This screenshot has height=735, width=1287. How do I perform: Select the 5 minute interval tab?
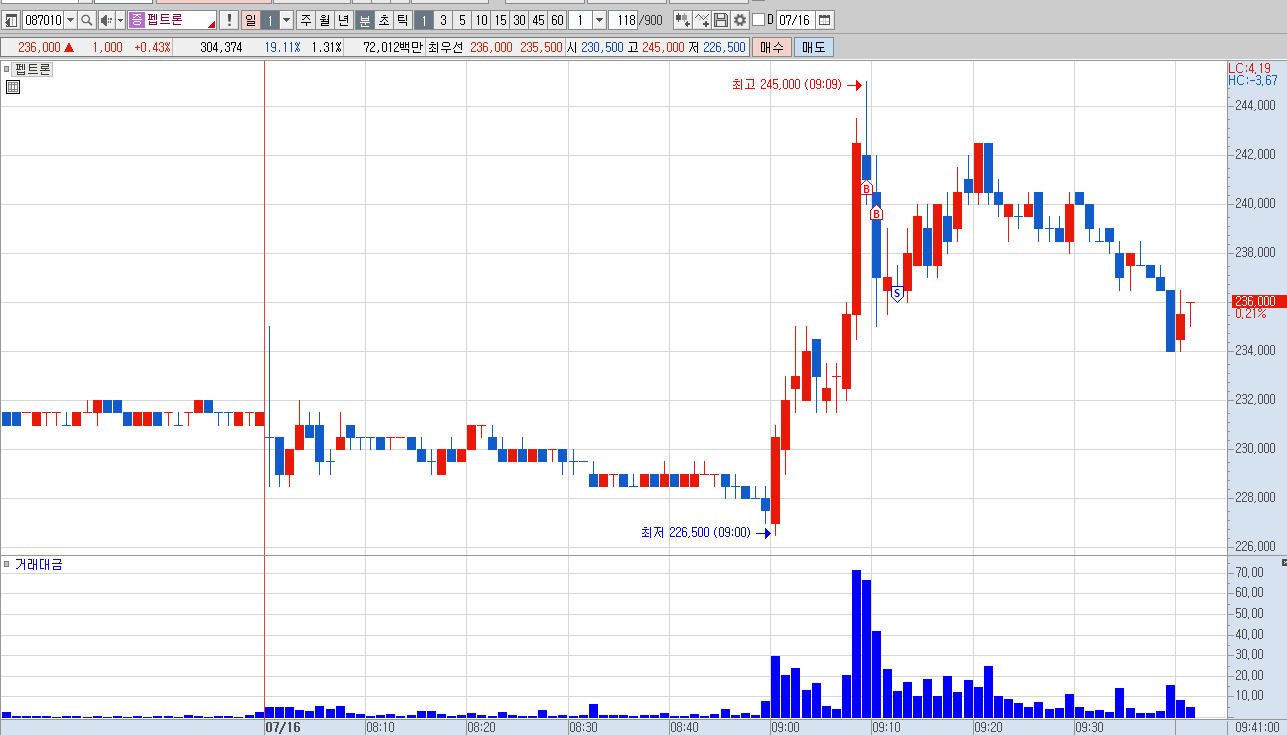click(x=462, y=20)
